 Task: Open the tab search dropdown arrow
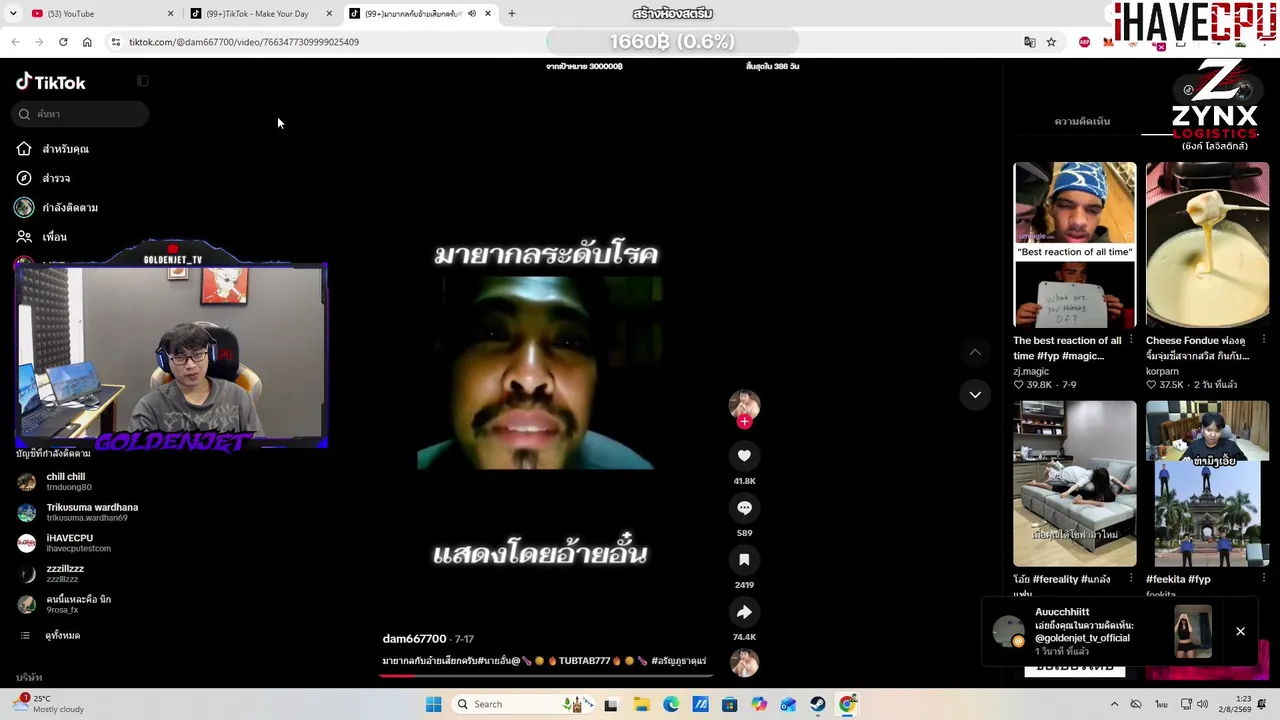coord(15,14)
